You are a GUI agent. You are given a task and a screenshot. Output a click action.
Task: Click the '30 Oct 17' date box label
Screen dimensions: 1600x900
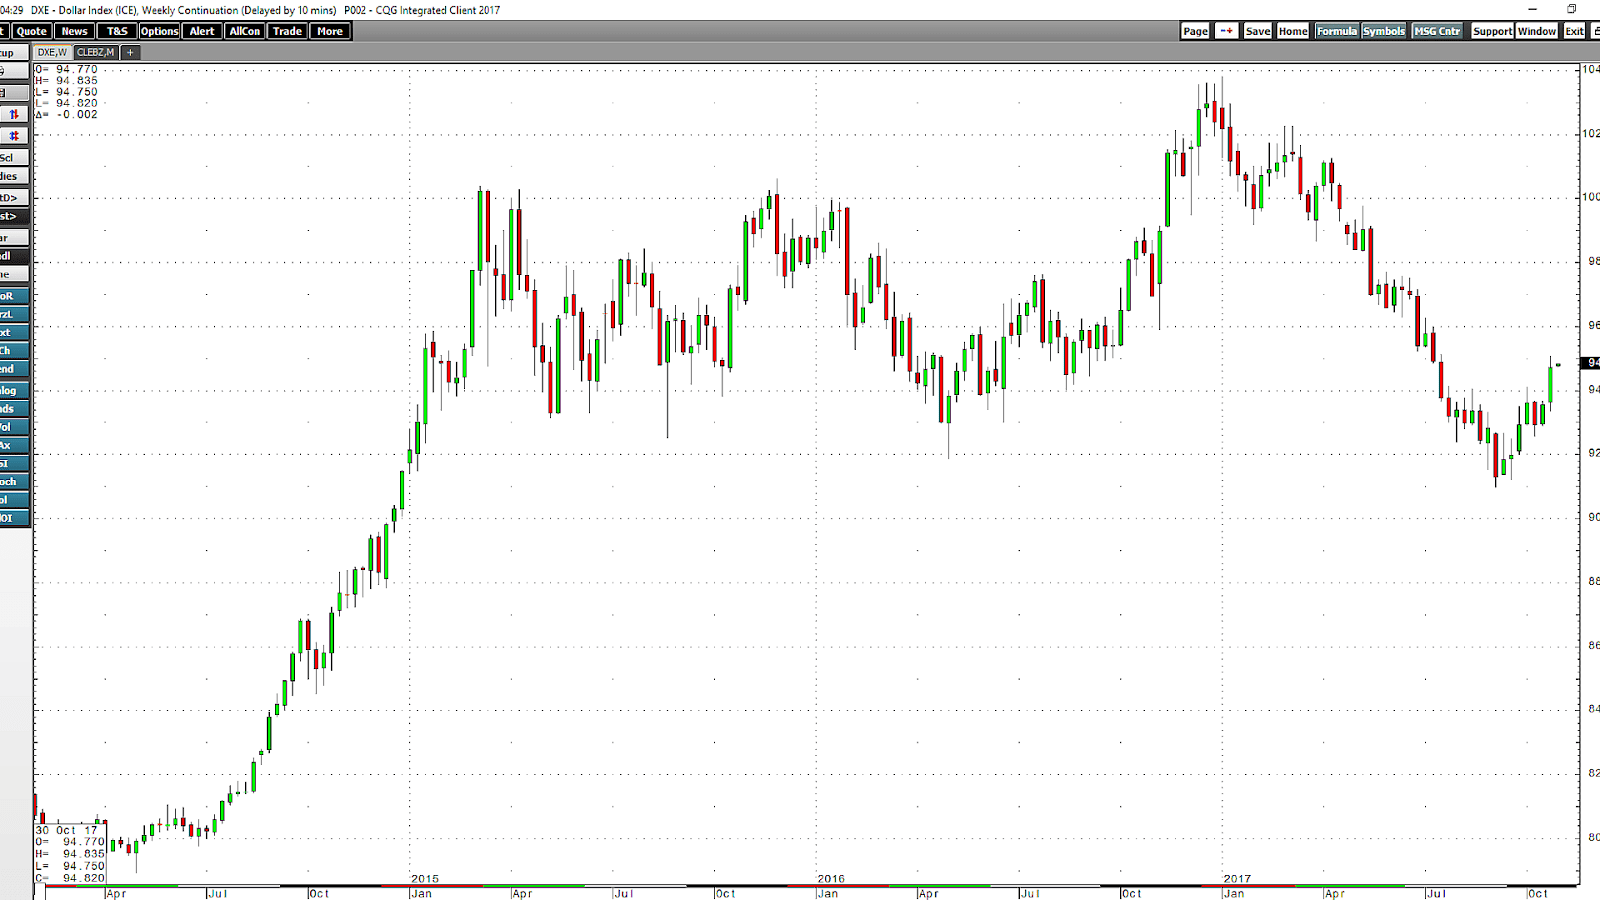pyautogui.click(x=67, y=830)
